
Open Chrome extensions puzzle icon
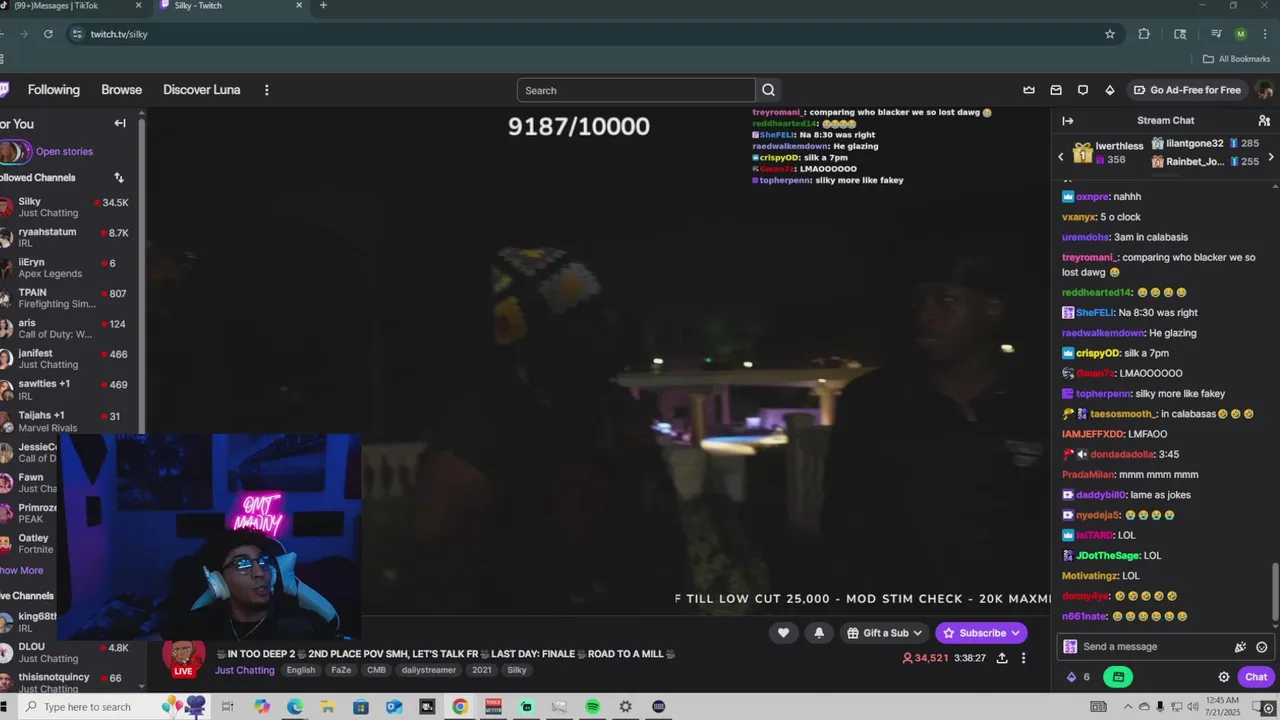[x=1144, y=34]
